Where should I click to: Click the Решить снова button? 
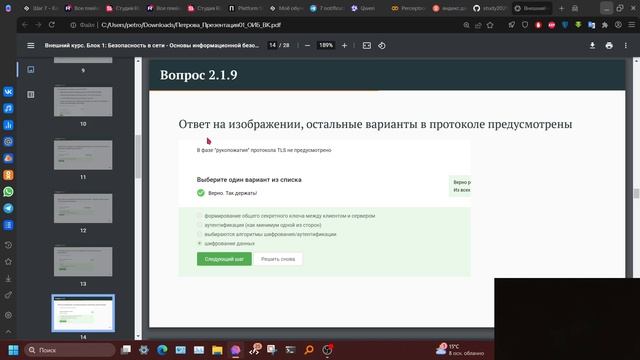click(278, 259)
